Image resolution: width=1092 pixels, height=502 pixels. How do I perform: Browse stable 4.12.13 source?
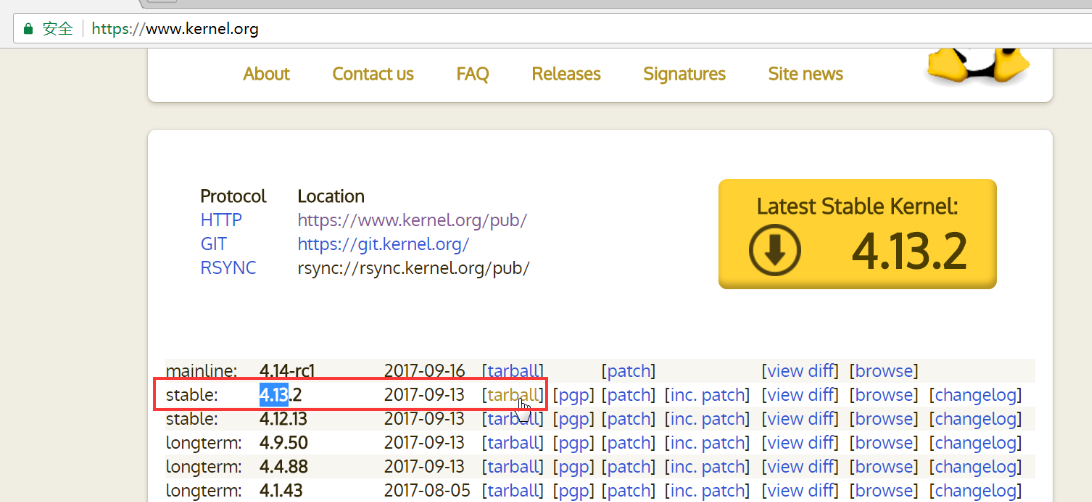click(x=884, y=418)
